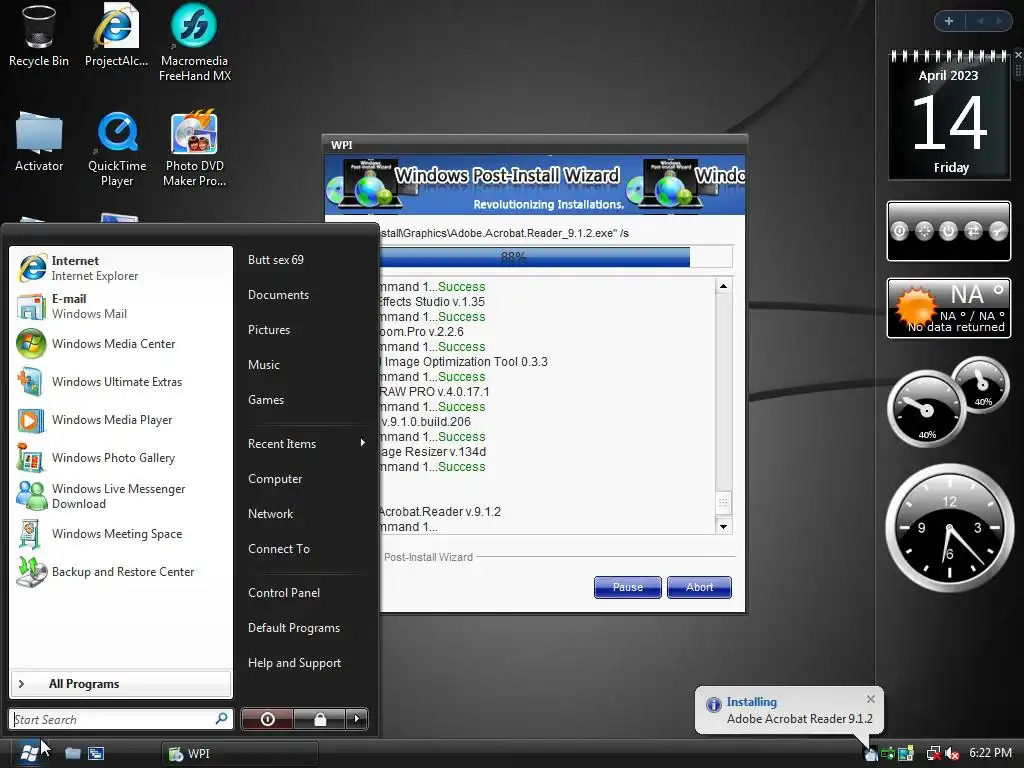1024x768 pixels.
Task: Open the Activator folder icon
Action: pos(39,142)
